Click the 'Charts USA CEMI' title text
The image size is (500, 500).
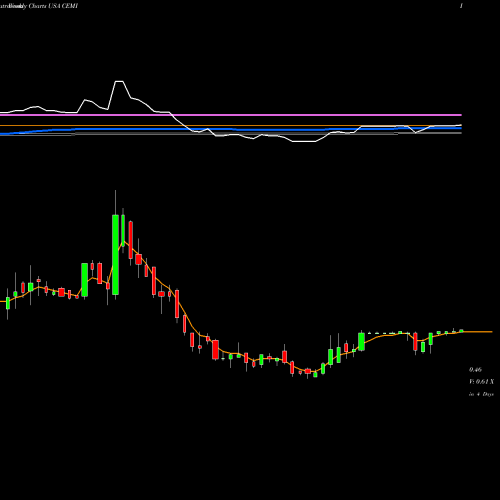click(x=53, y=6)
